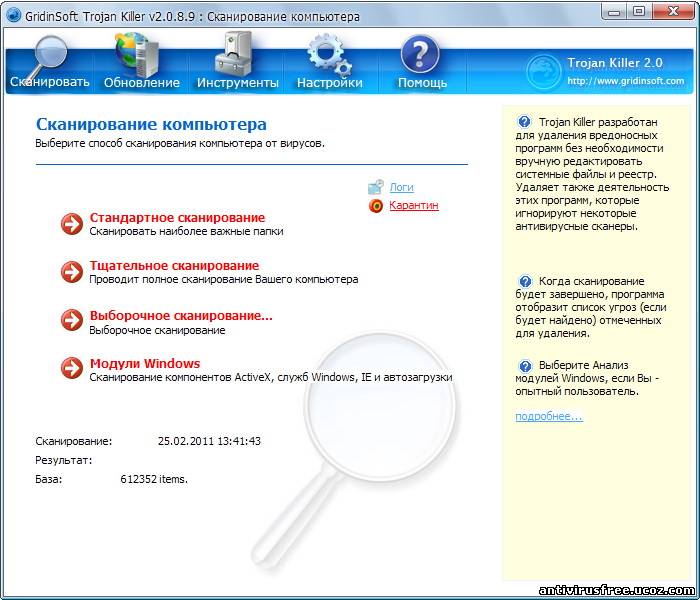Open the Обновление globe server icon
Screen dimensions: 700x600
[137, 54]
